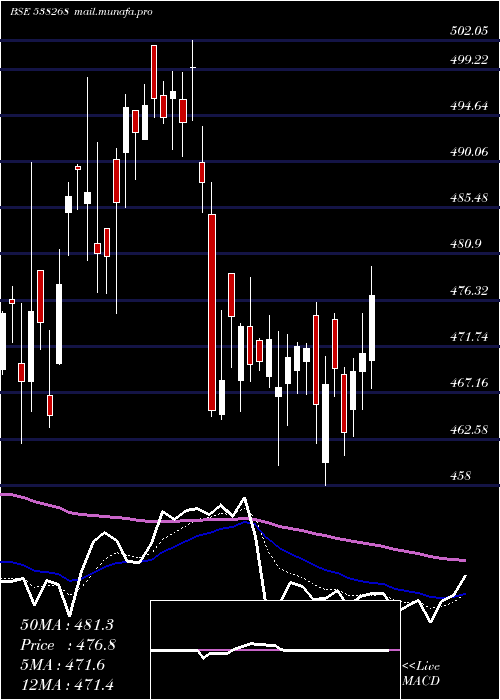Click inside the MACD inset chart box
Viewport: 500px width, 700px height.
pos(275,650)
